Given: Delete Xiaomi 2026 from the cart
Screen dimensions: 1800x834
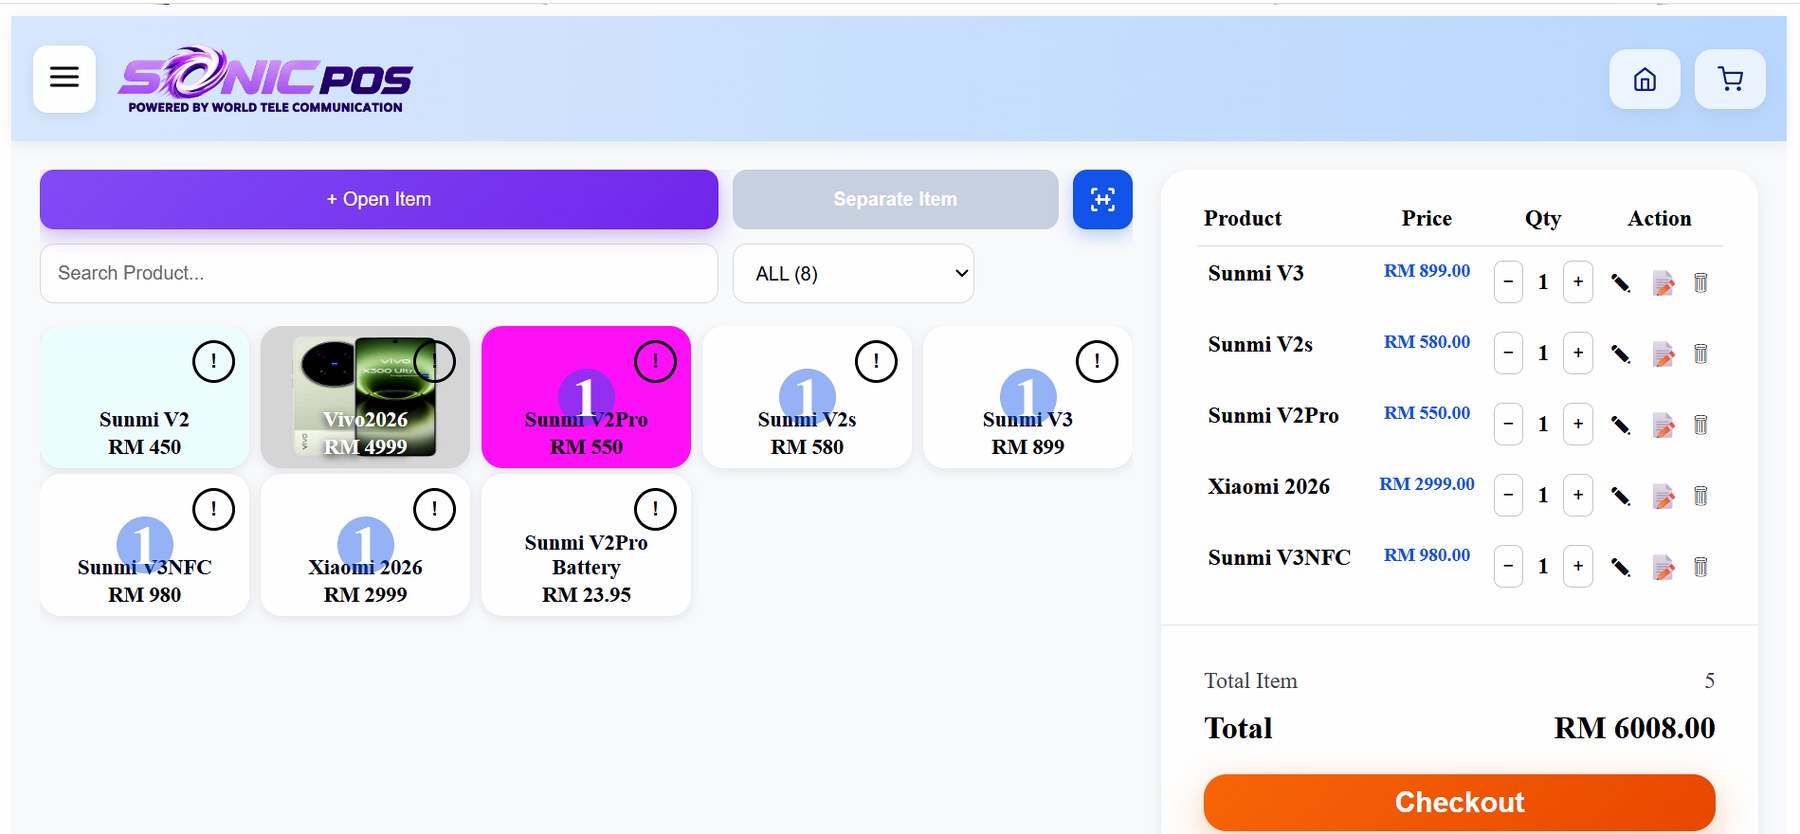Looking at the screenshot, I should click(x=1700, y=496).
